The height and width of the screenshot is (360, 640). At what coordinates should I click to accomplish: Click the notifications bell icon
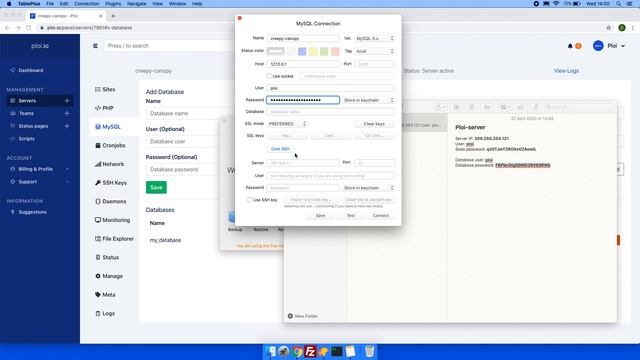(x=570, y=46)
